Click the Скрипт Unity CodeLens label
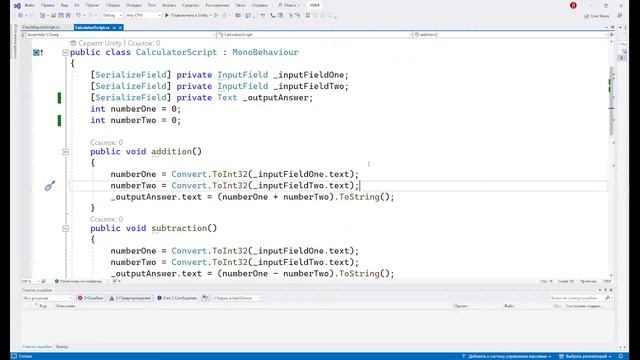Viewport: 640px width, 360px height. (100, 43)
